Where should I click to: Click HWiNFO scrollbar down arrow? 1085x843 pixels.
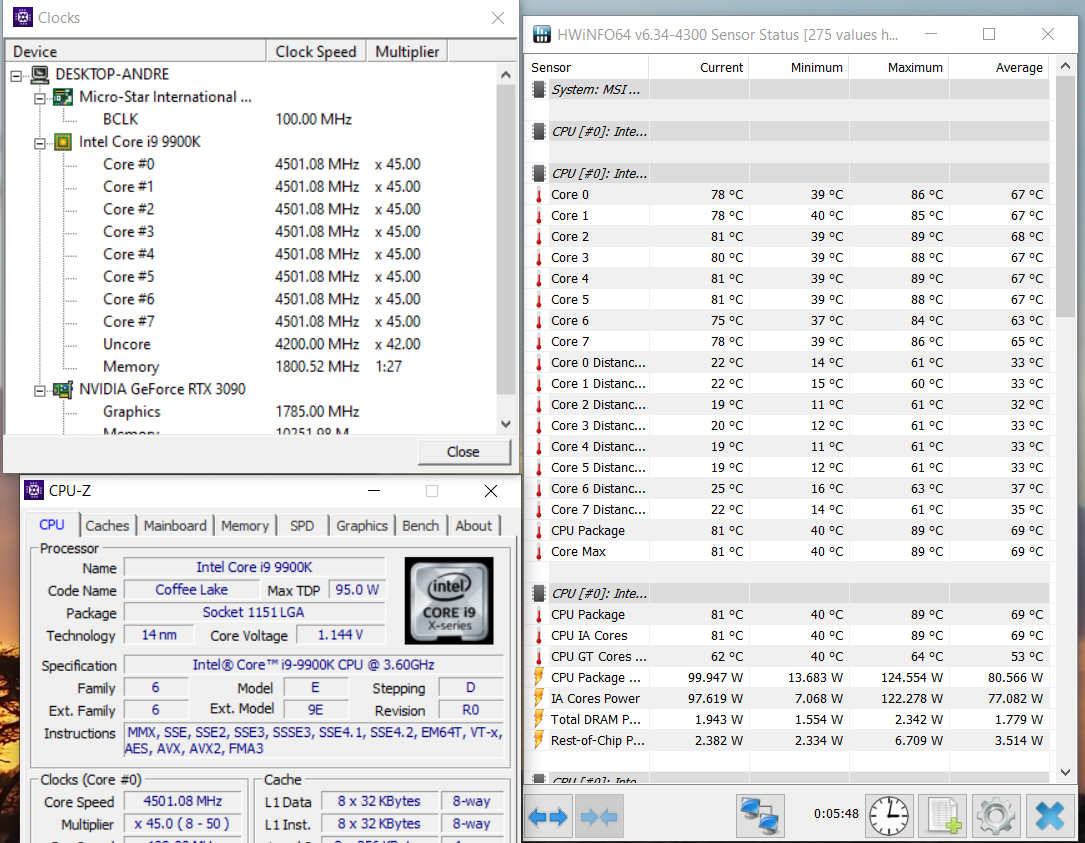click(1065, 772)
